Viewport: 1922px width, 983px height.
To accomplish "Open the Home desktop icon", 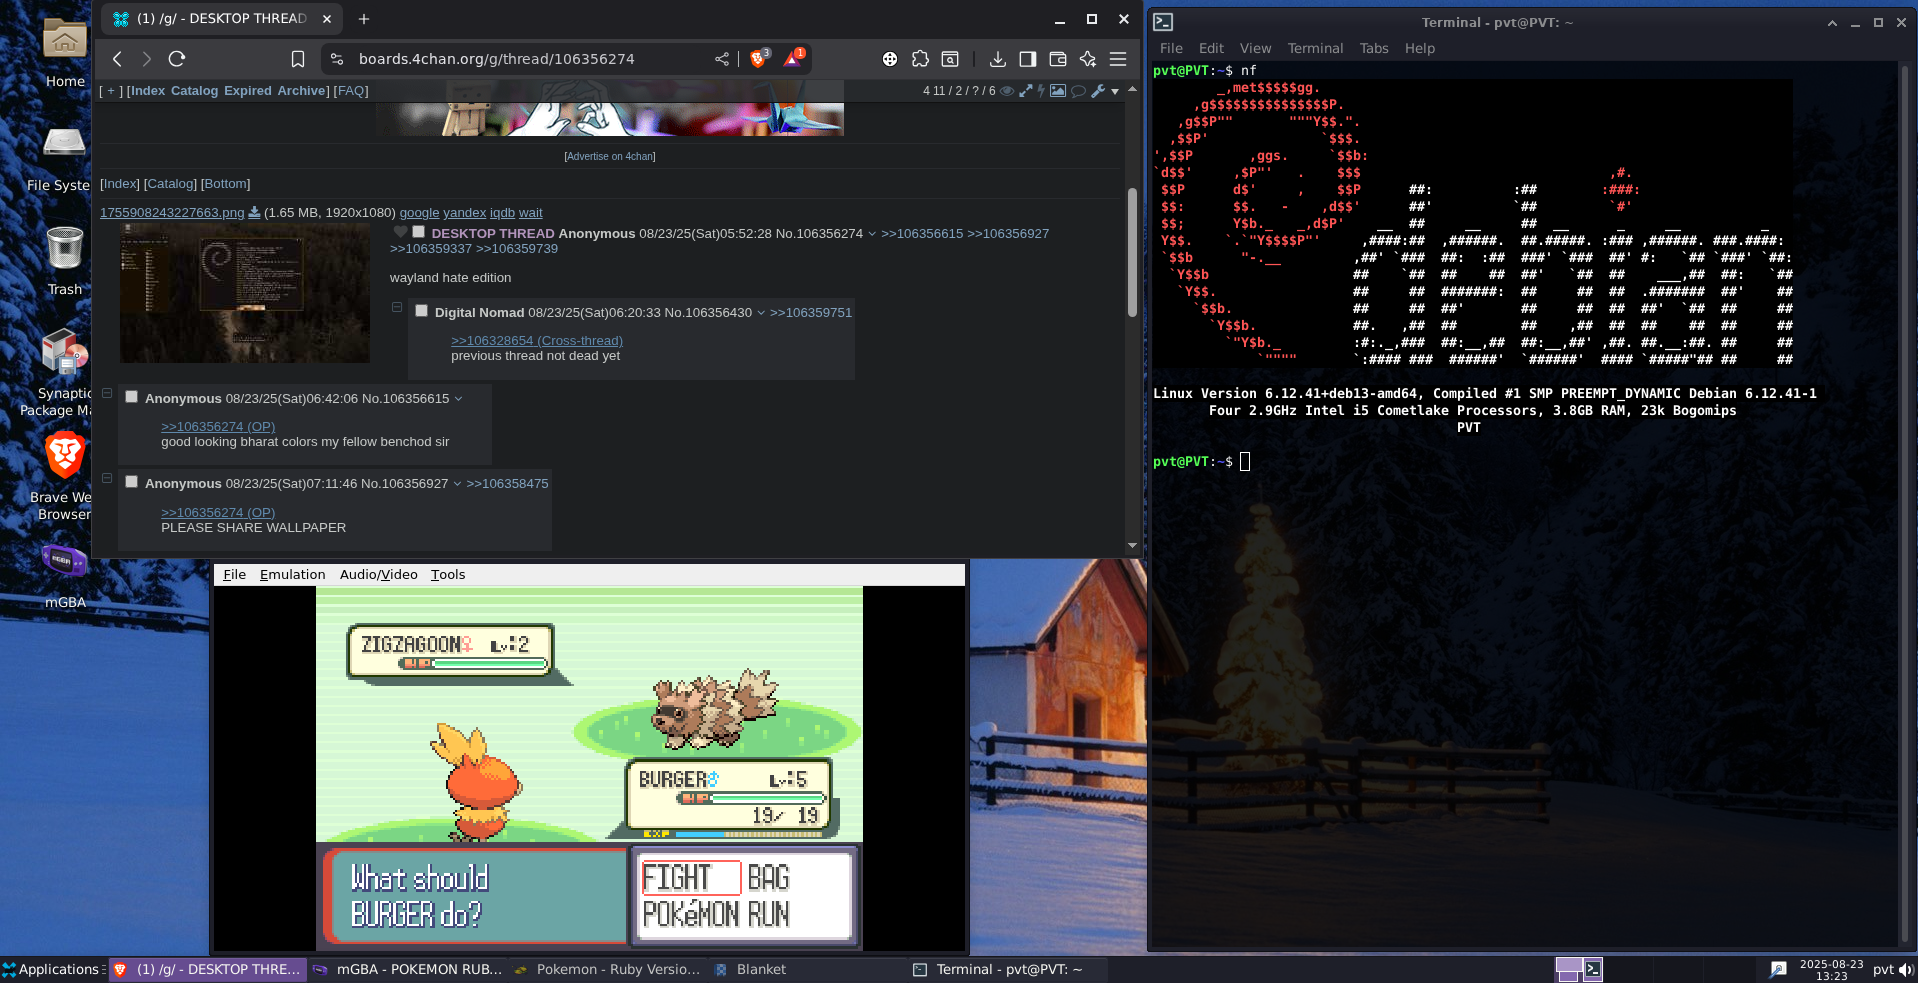I will tap(65, 52).
